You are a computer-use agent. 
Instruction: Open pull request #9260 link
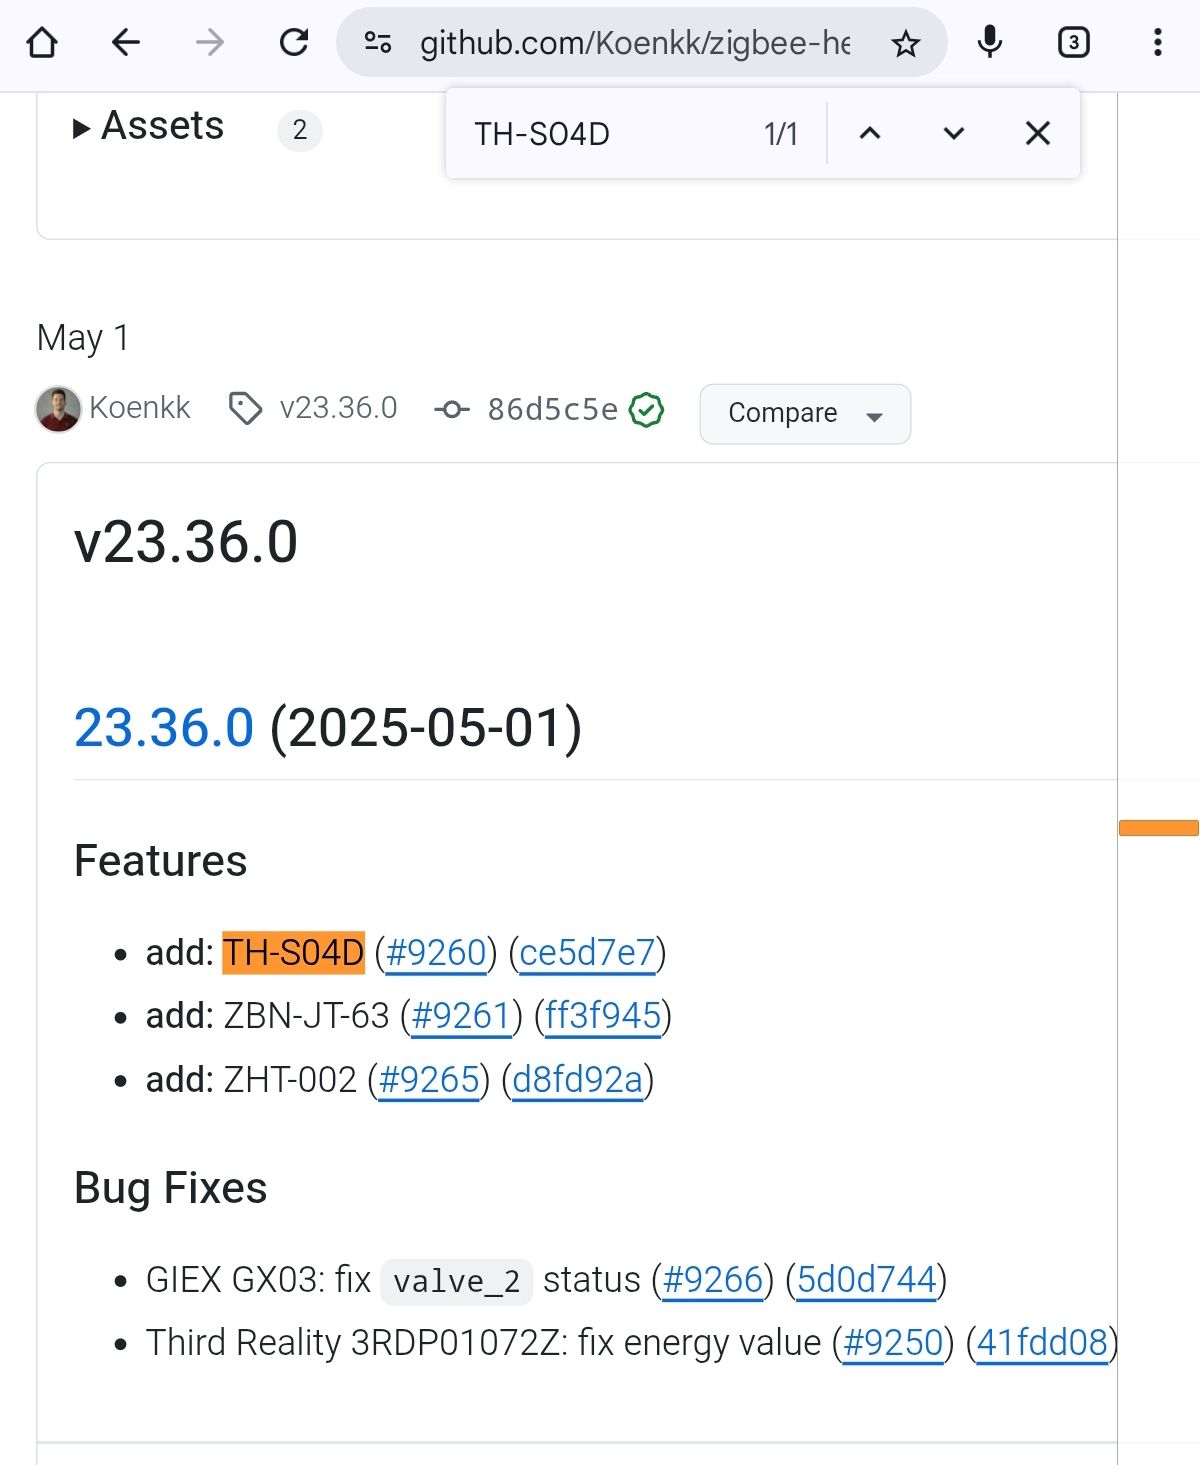tap(436, 953)
